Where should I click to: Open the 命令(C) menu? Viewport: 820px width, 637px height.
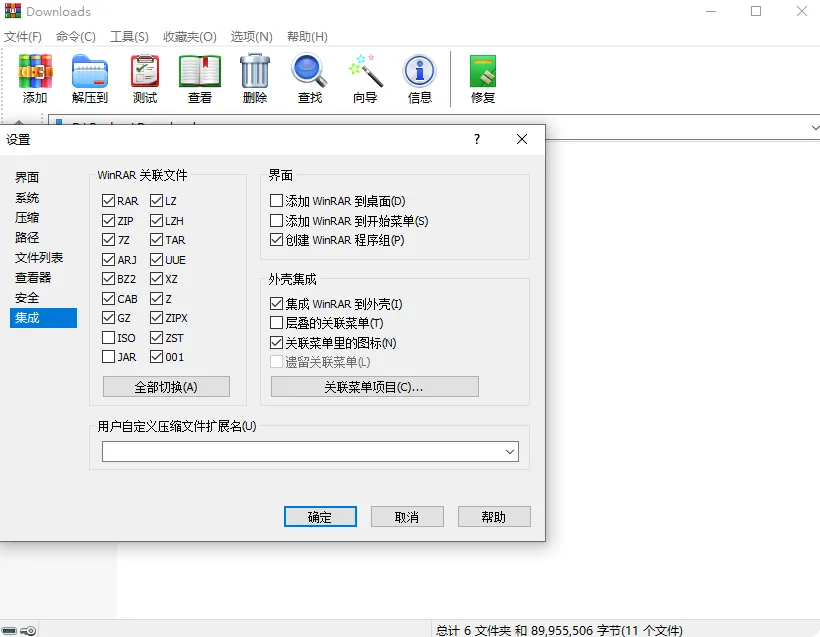click(76, 37)
